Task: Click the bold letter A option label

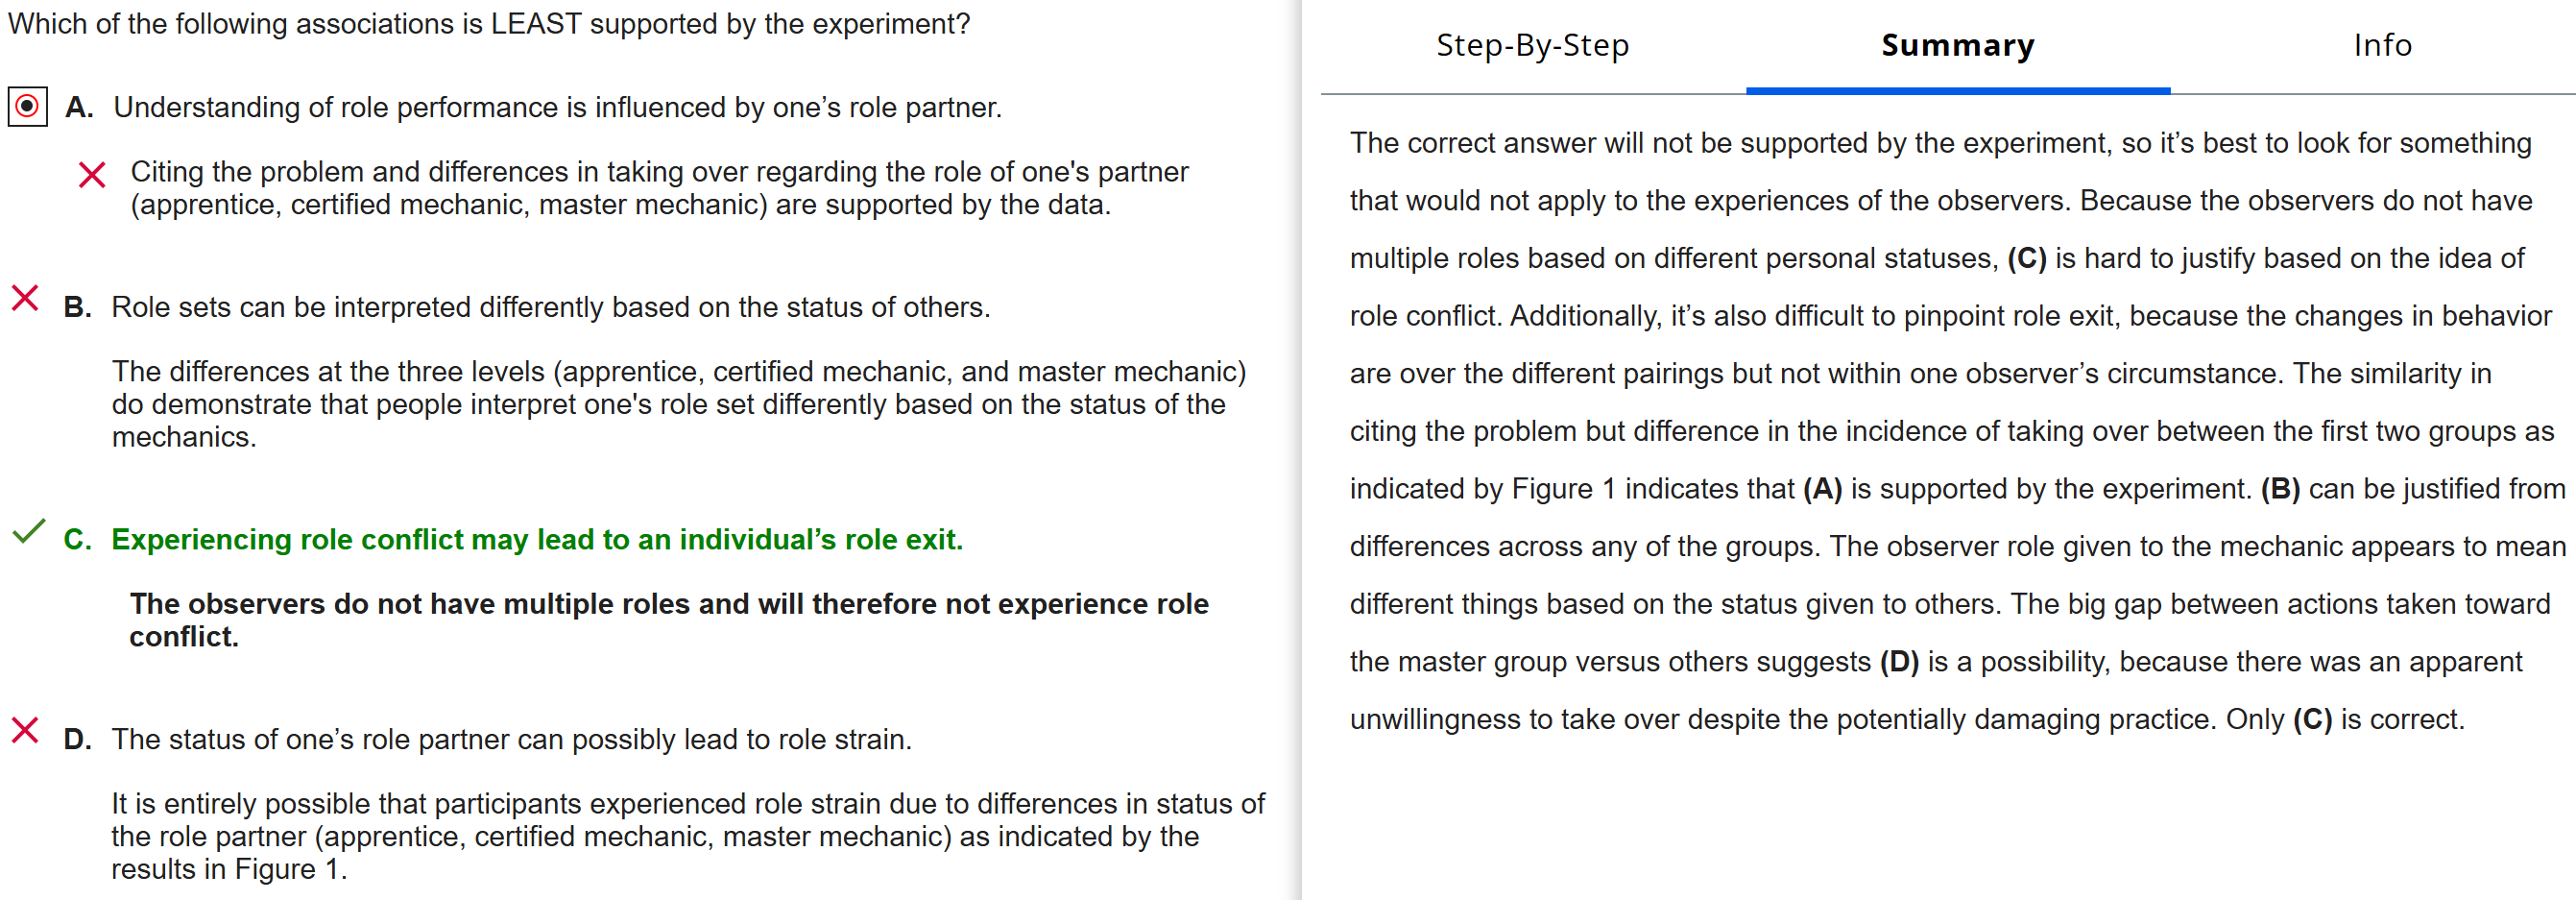Action: click(x=79, y=107)
